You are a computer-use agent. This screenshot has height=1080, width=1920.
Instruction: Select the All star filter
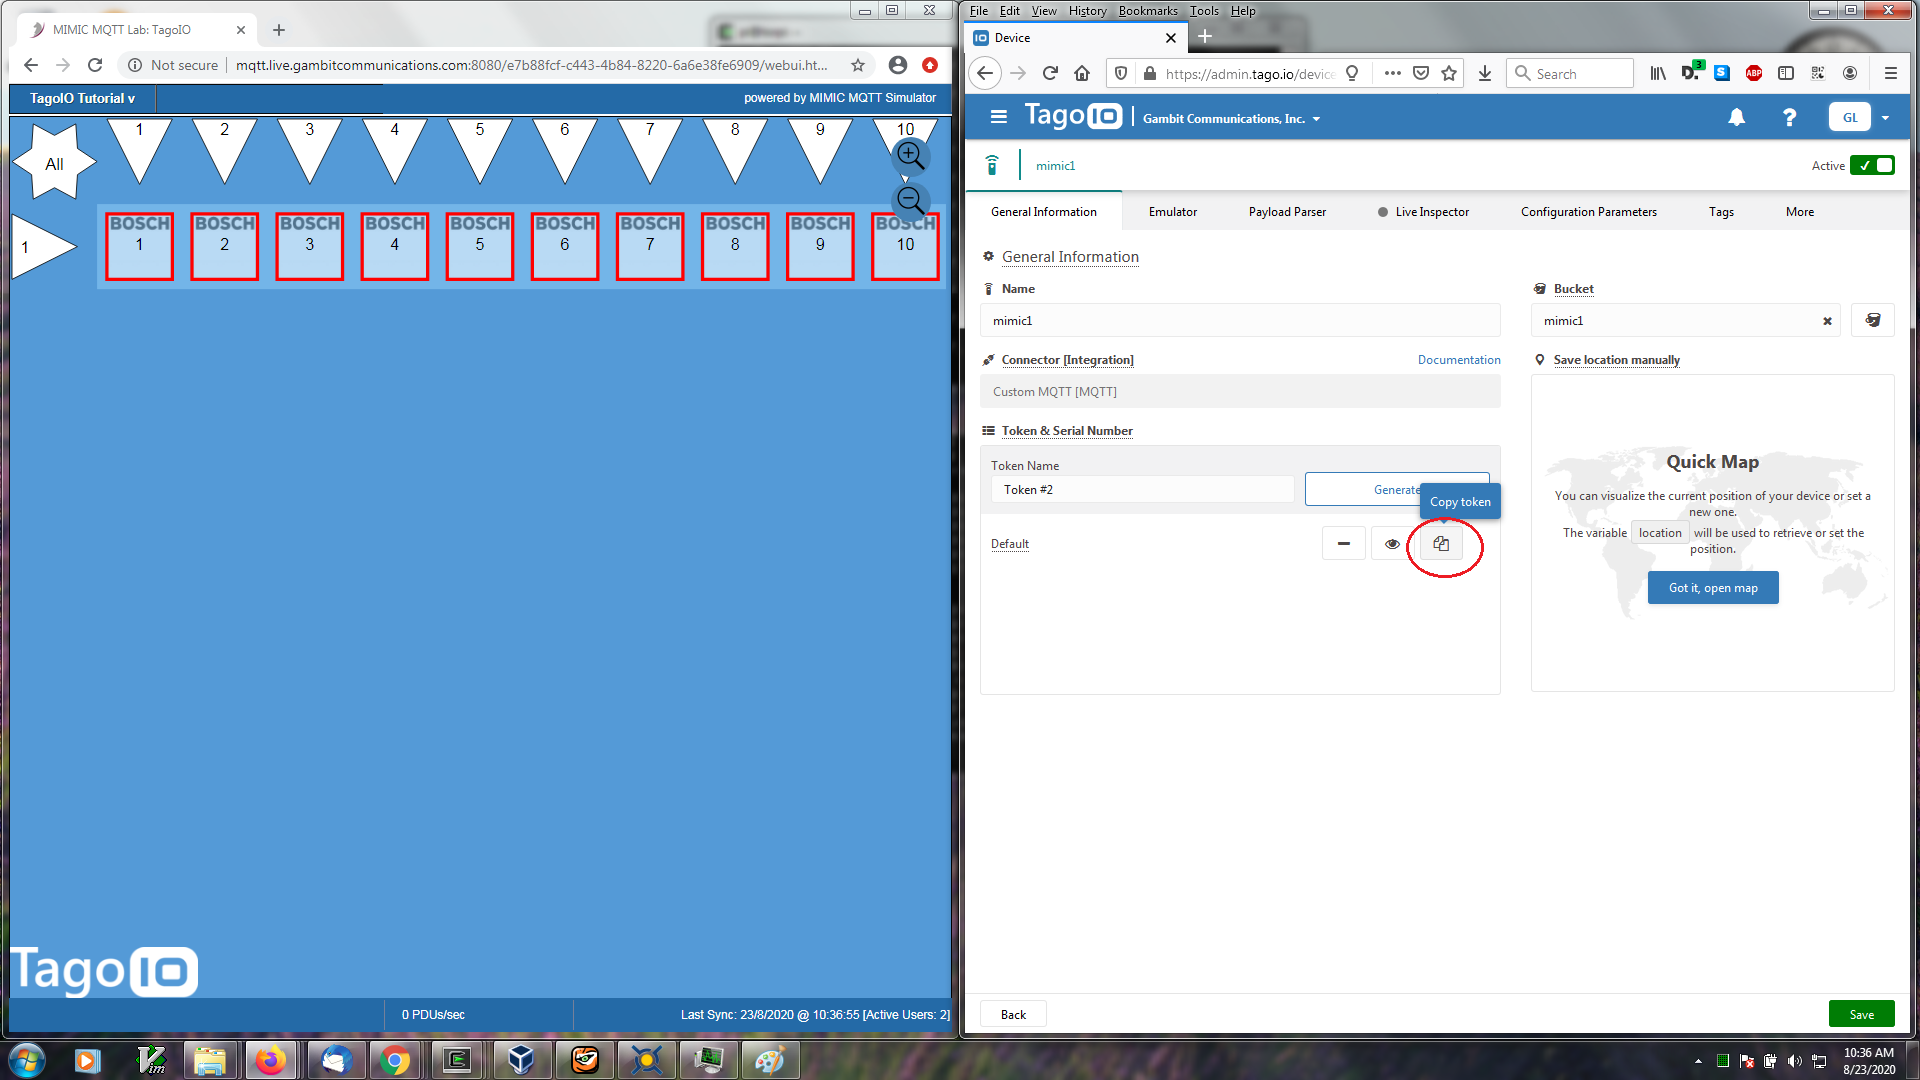[54, 163]
